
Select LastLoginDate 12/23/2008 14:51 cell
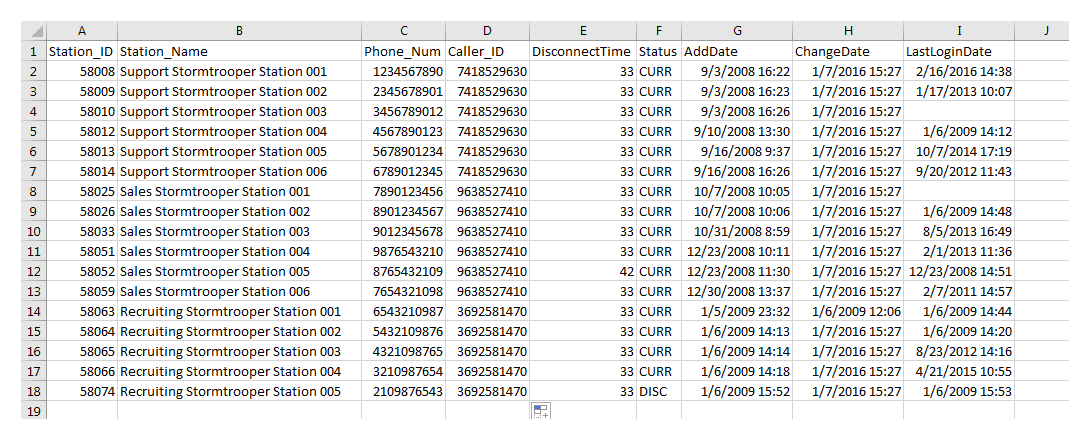[959, 272]
